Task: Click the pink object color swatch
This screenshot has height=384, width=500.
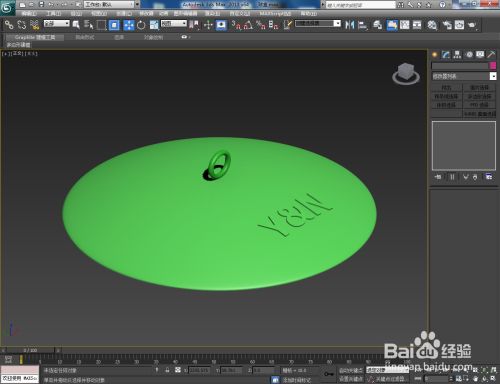Action: pos(493,66)
